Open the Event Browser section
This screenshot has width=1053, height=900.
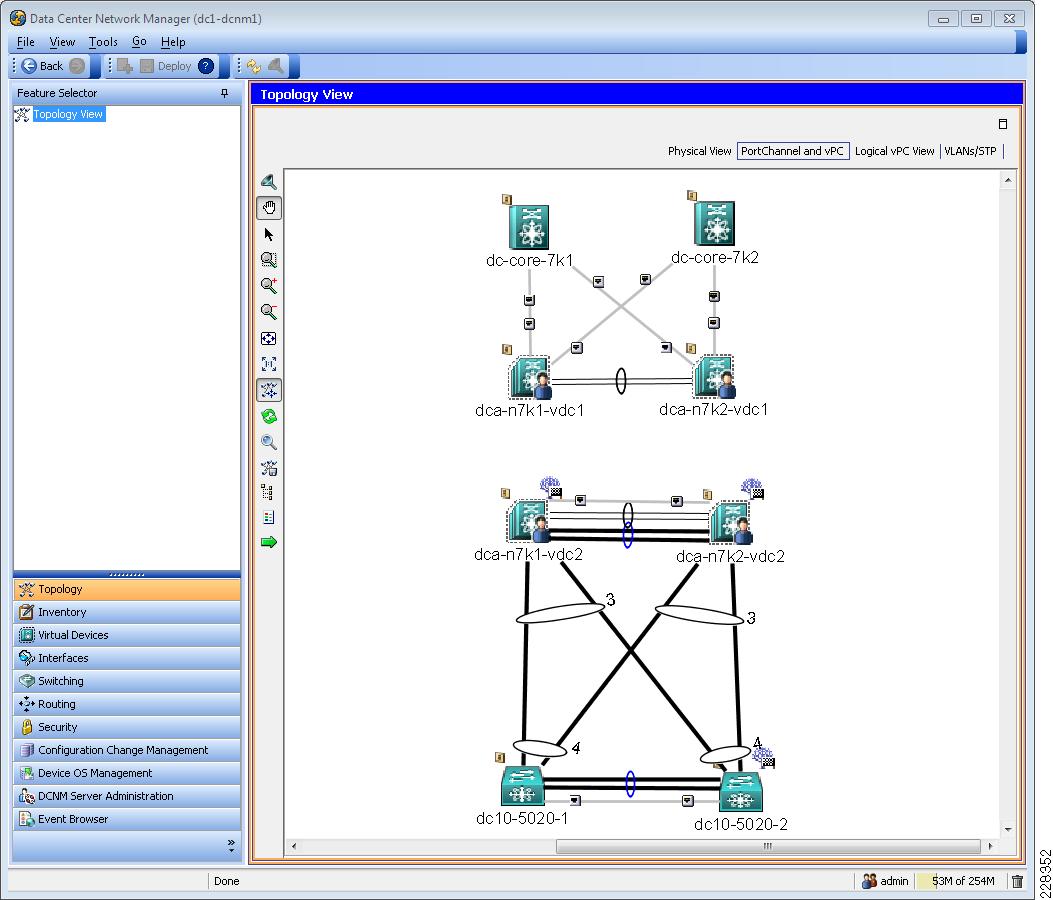coord(126,819)
